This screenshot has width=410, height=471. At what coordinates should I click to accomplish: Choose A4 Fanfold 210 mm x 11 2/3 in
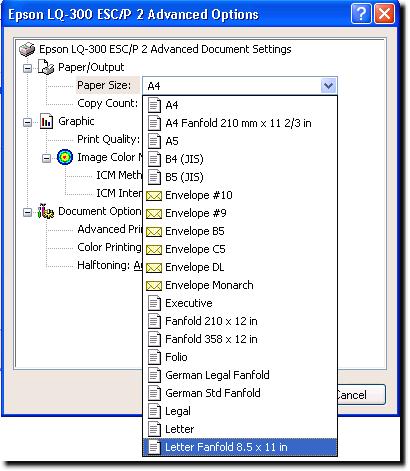coord(240,123)
